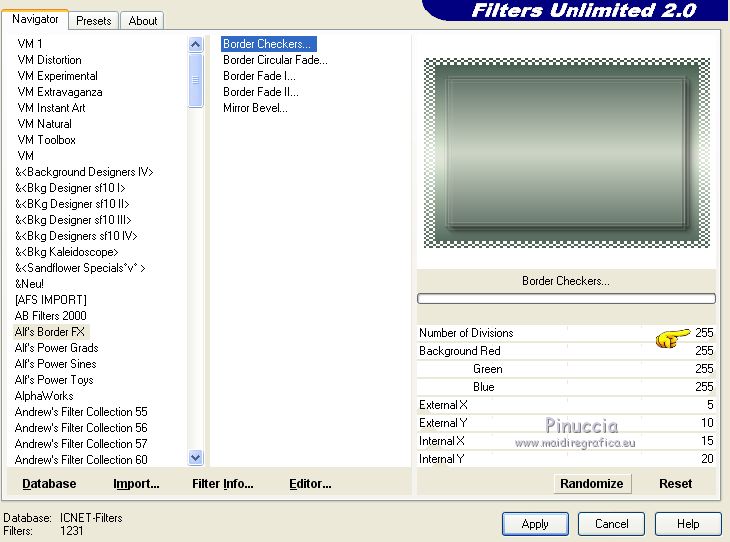Click the category list scroll down arrow
Screen dimensions: 730x542
click(x=196, y=458)
